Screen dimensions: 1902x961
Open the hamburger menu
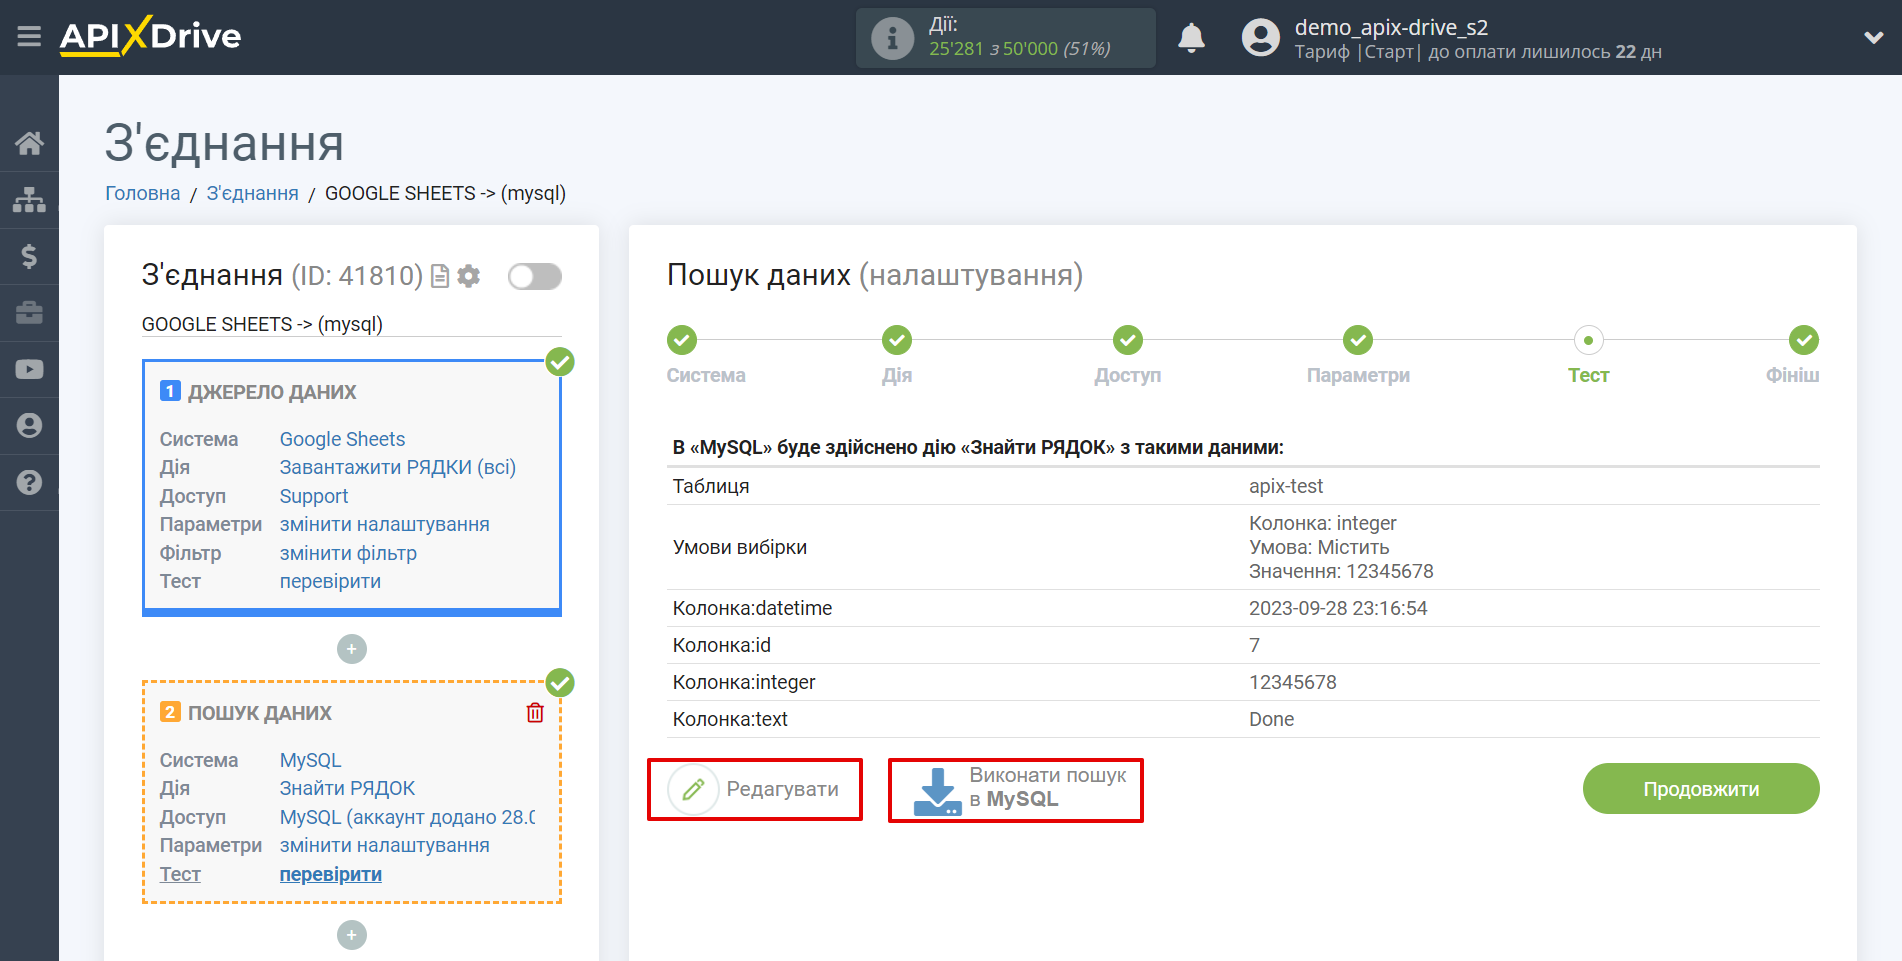point(29,37)
